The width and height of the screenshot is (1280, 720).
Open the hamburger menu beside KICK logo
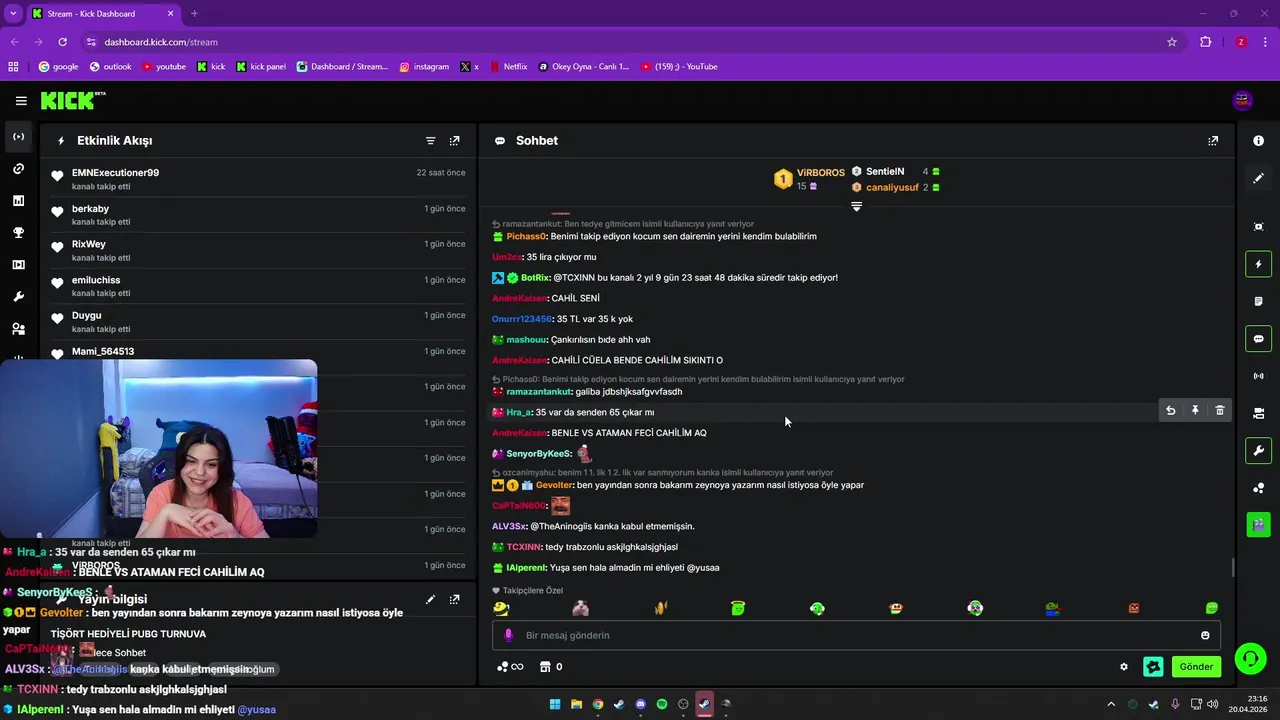pyautogui.click(x=21, y=100)
